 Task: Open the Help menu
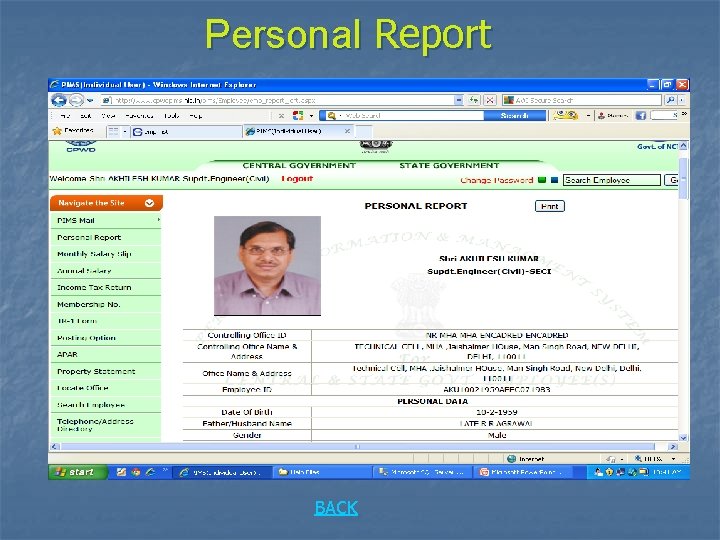[x=196, y=116]
